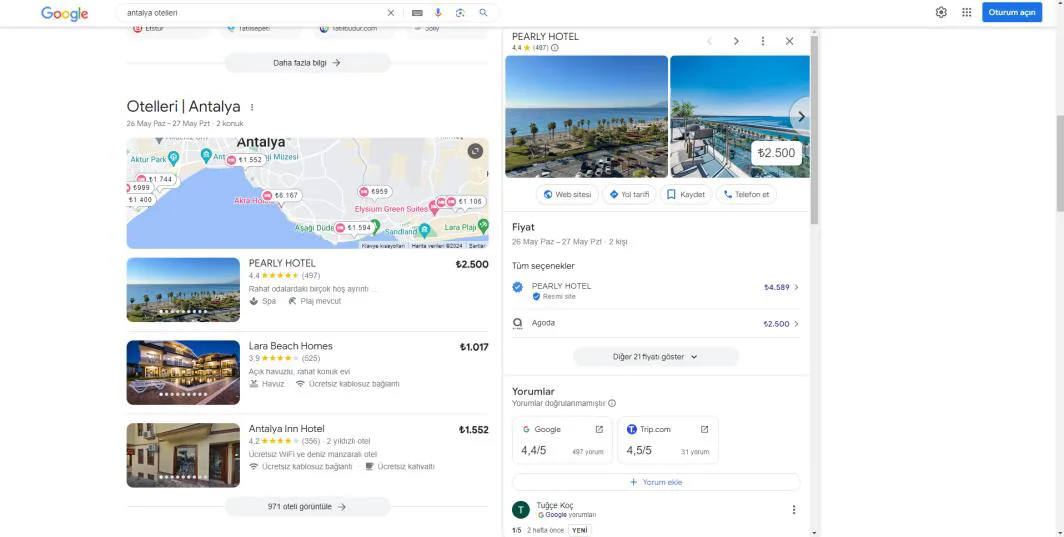The height and width of the screenshot is (537, 1064).
Task: Click the detail panel's vertical scrollbar
Action: click(x=814, y=129)
